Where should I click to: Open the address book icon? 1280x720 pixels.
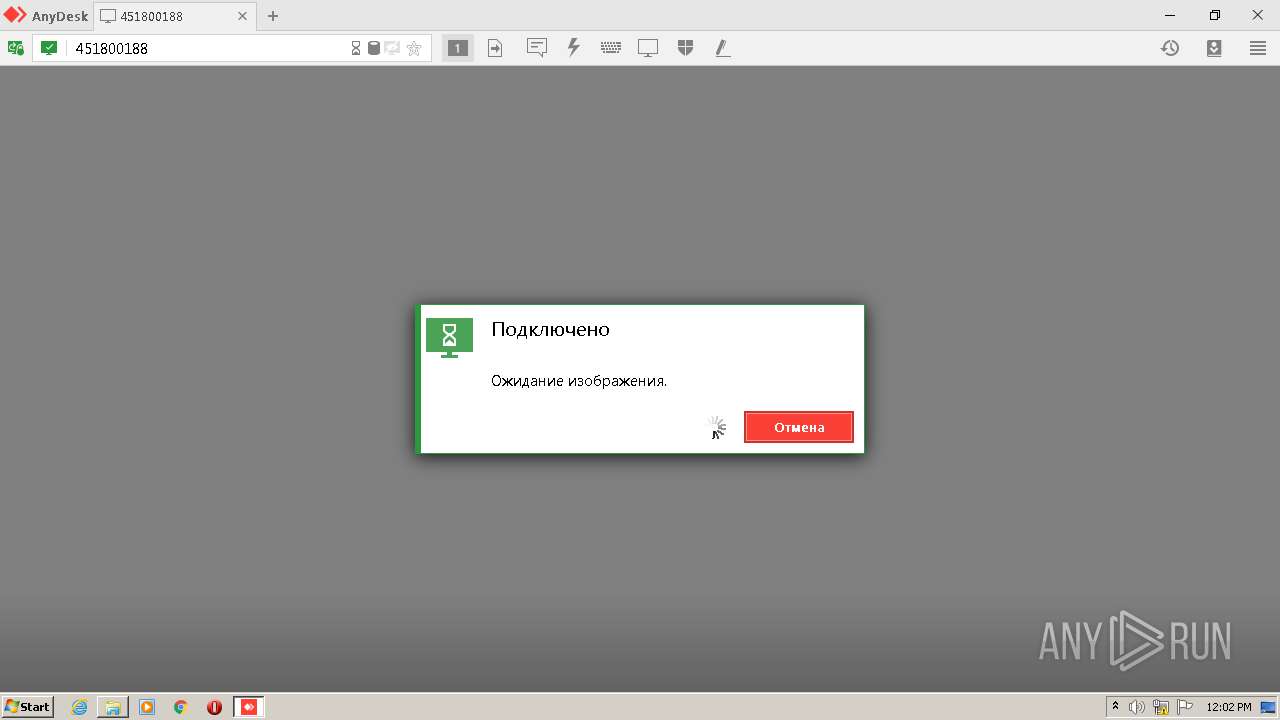(1214, 48)
